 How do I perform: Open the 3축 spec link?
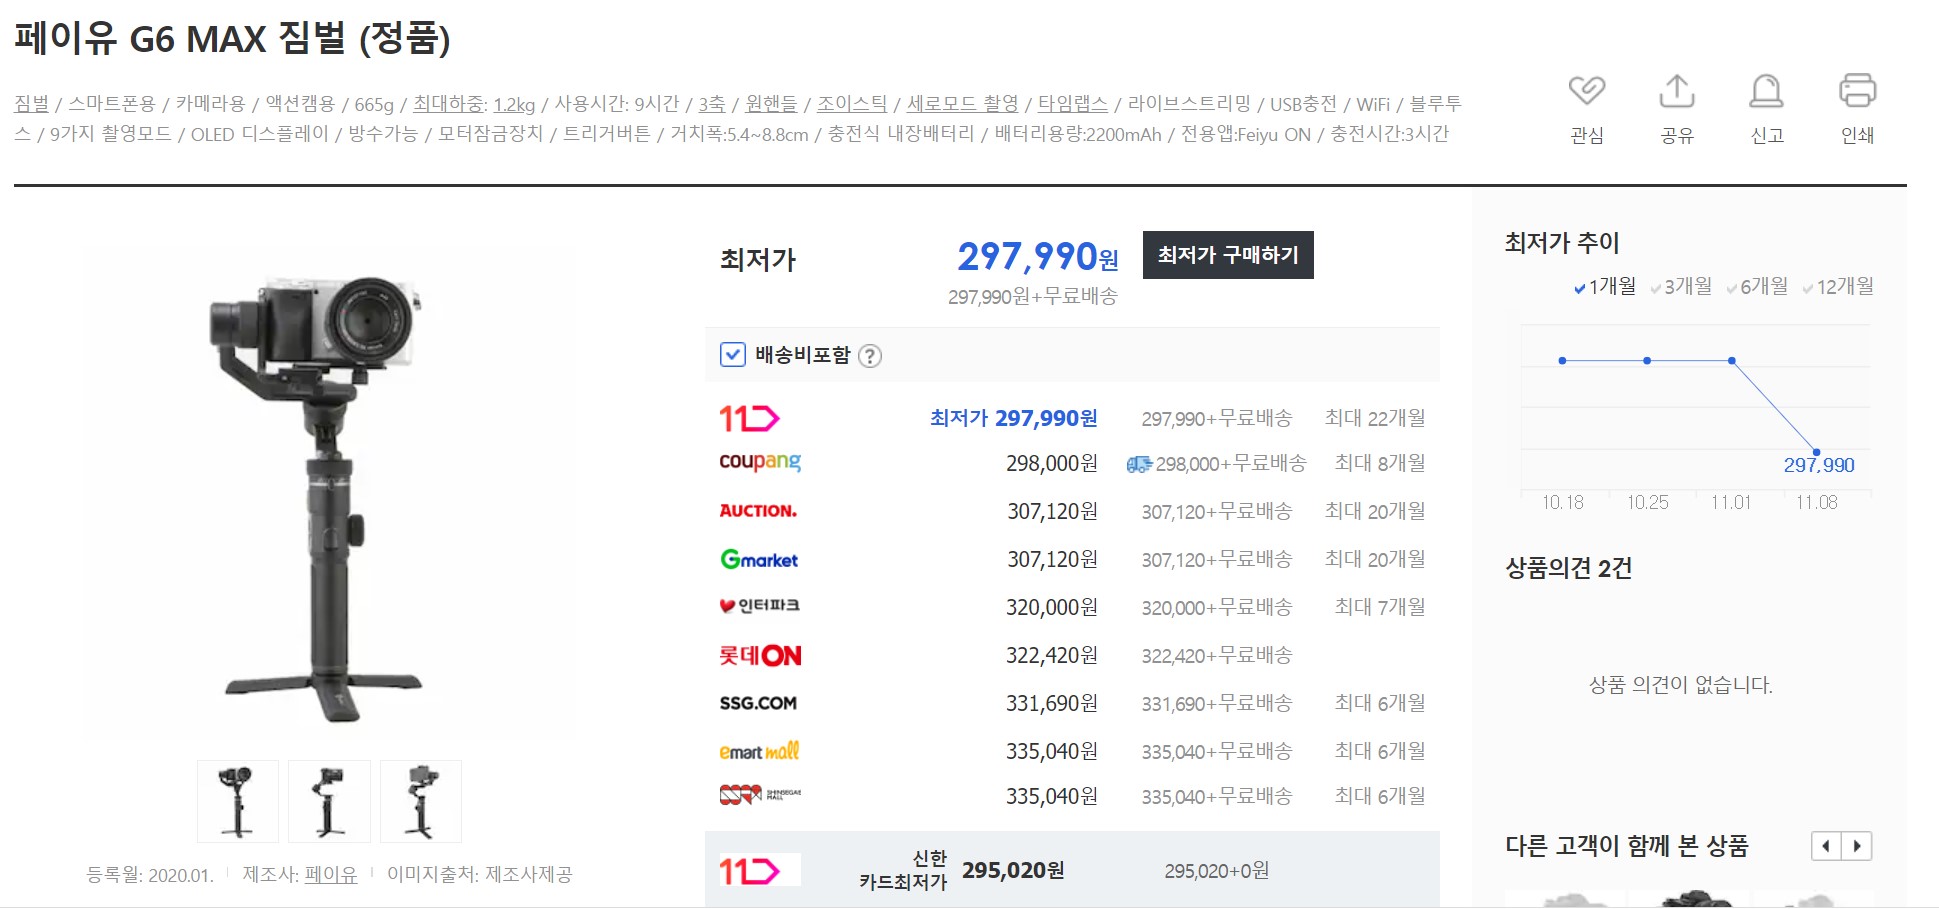(712, 104)
